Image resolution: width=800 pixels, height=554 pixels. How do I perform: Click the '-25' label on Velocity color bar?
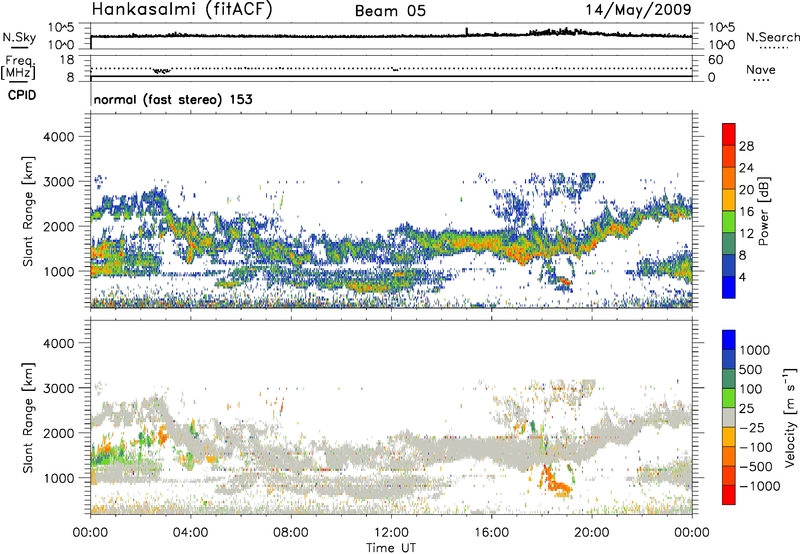(x=752, y=427)
